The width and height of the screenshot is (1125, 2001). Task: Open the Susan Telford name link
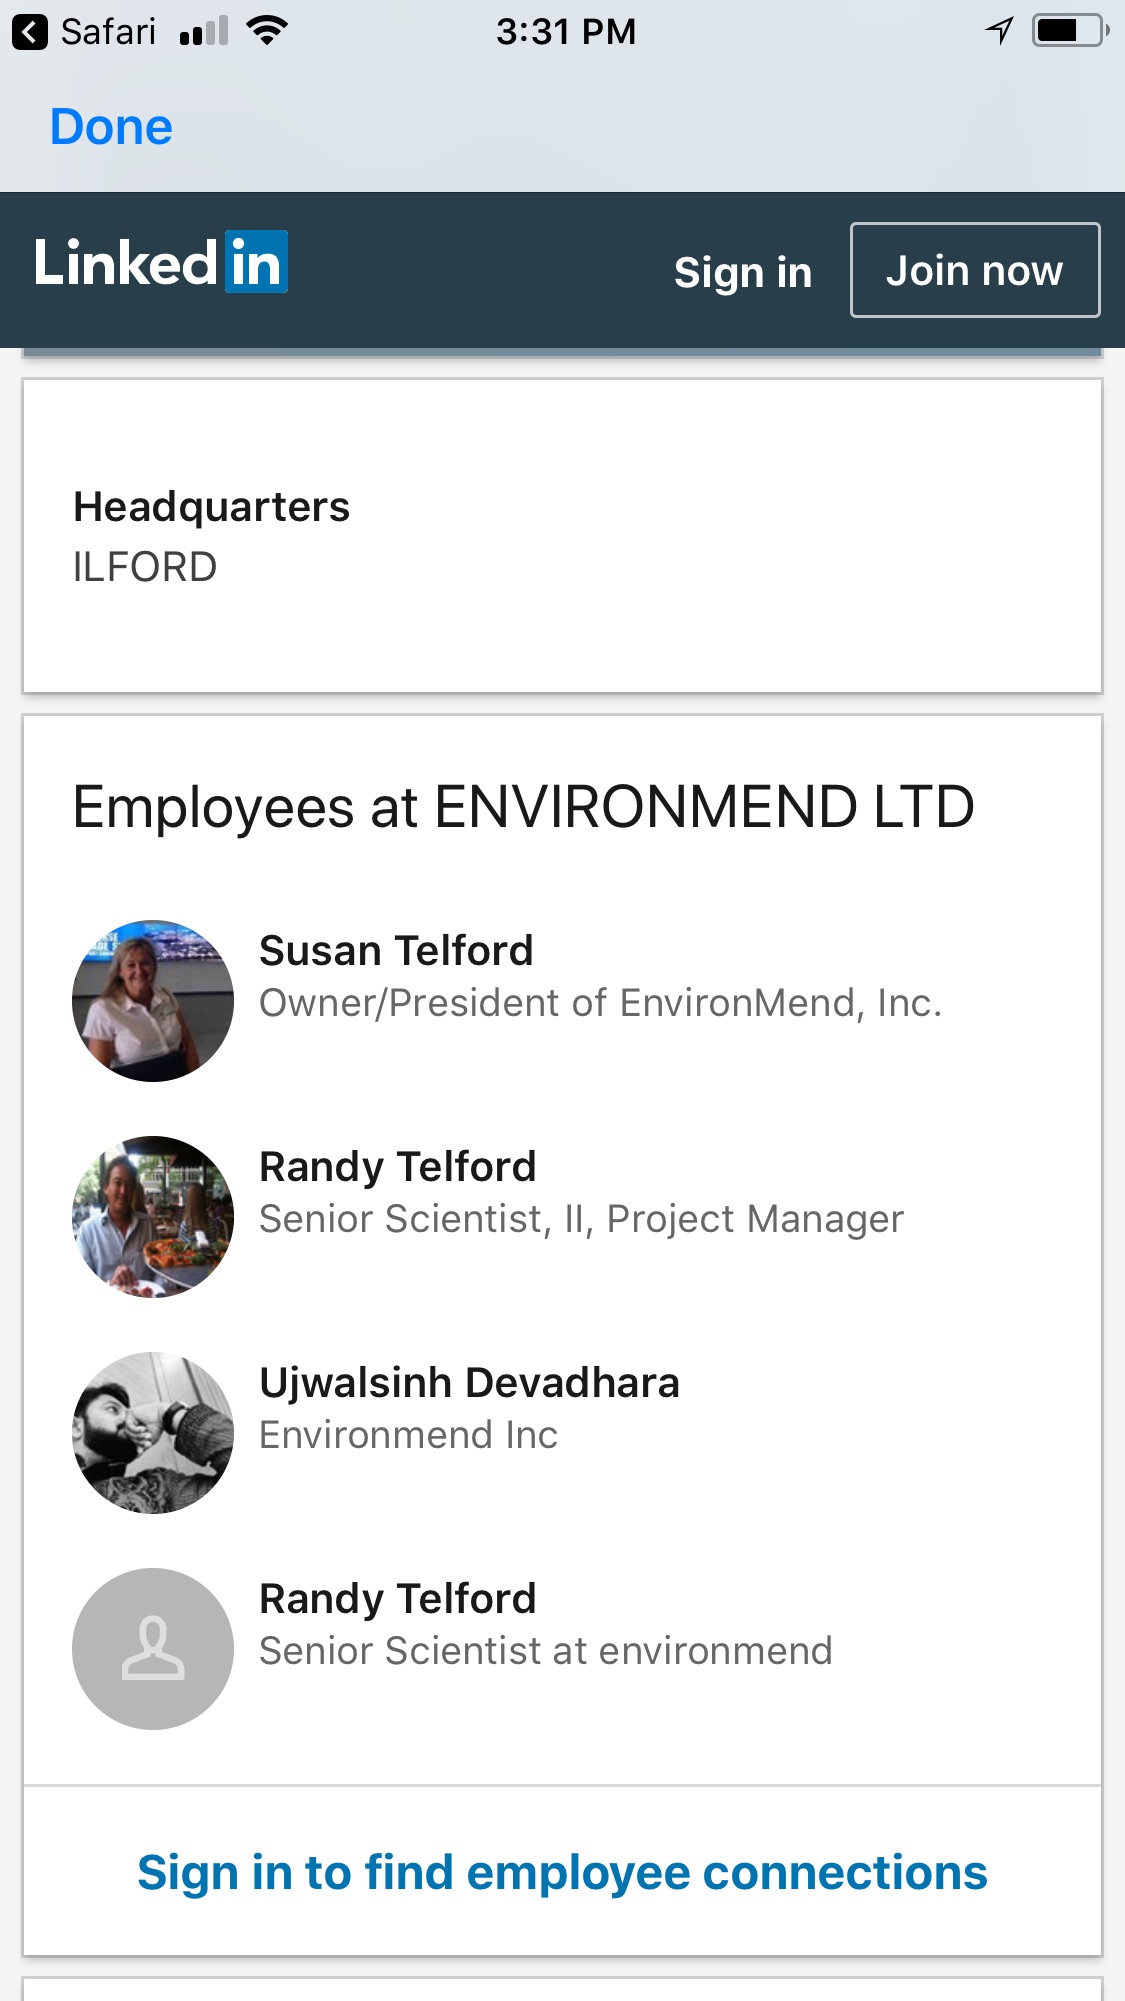tap(396, 951)
